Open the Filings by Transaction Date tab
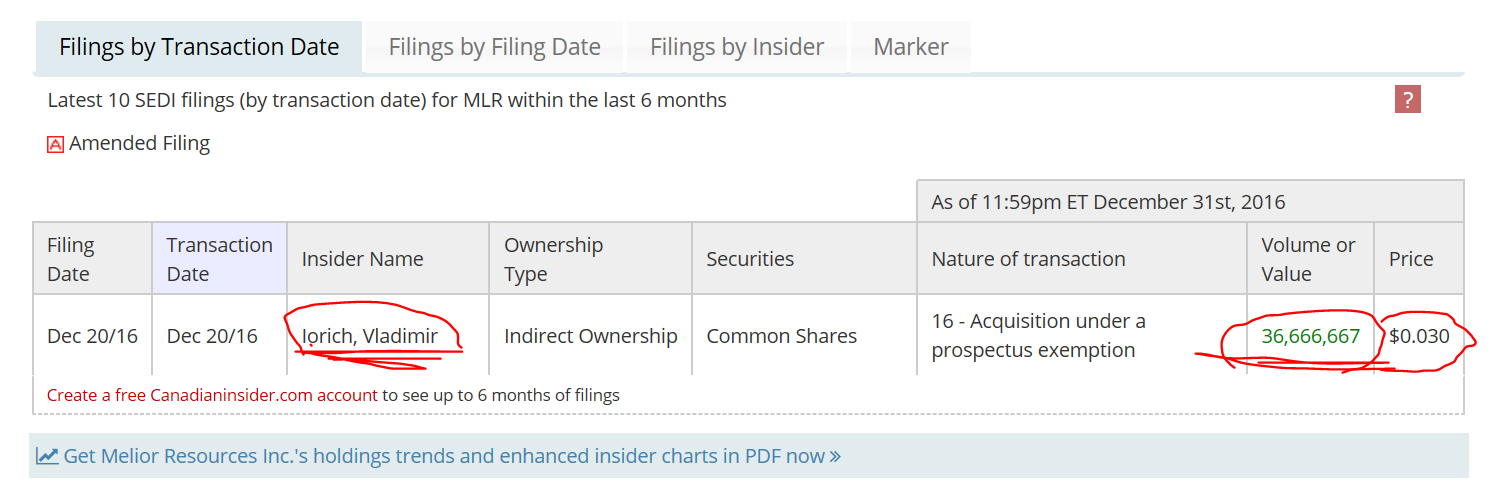Screen dimensions: 1500x497 coord(199,47)
